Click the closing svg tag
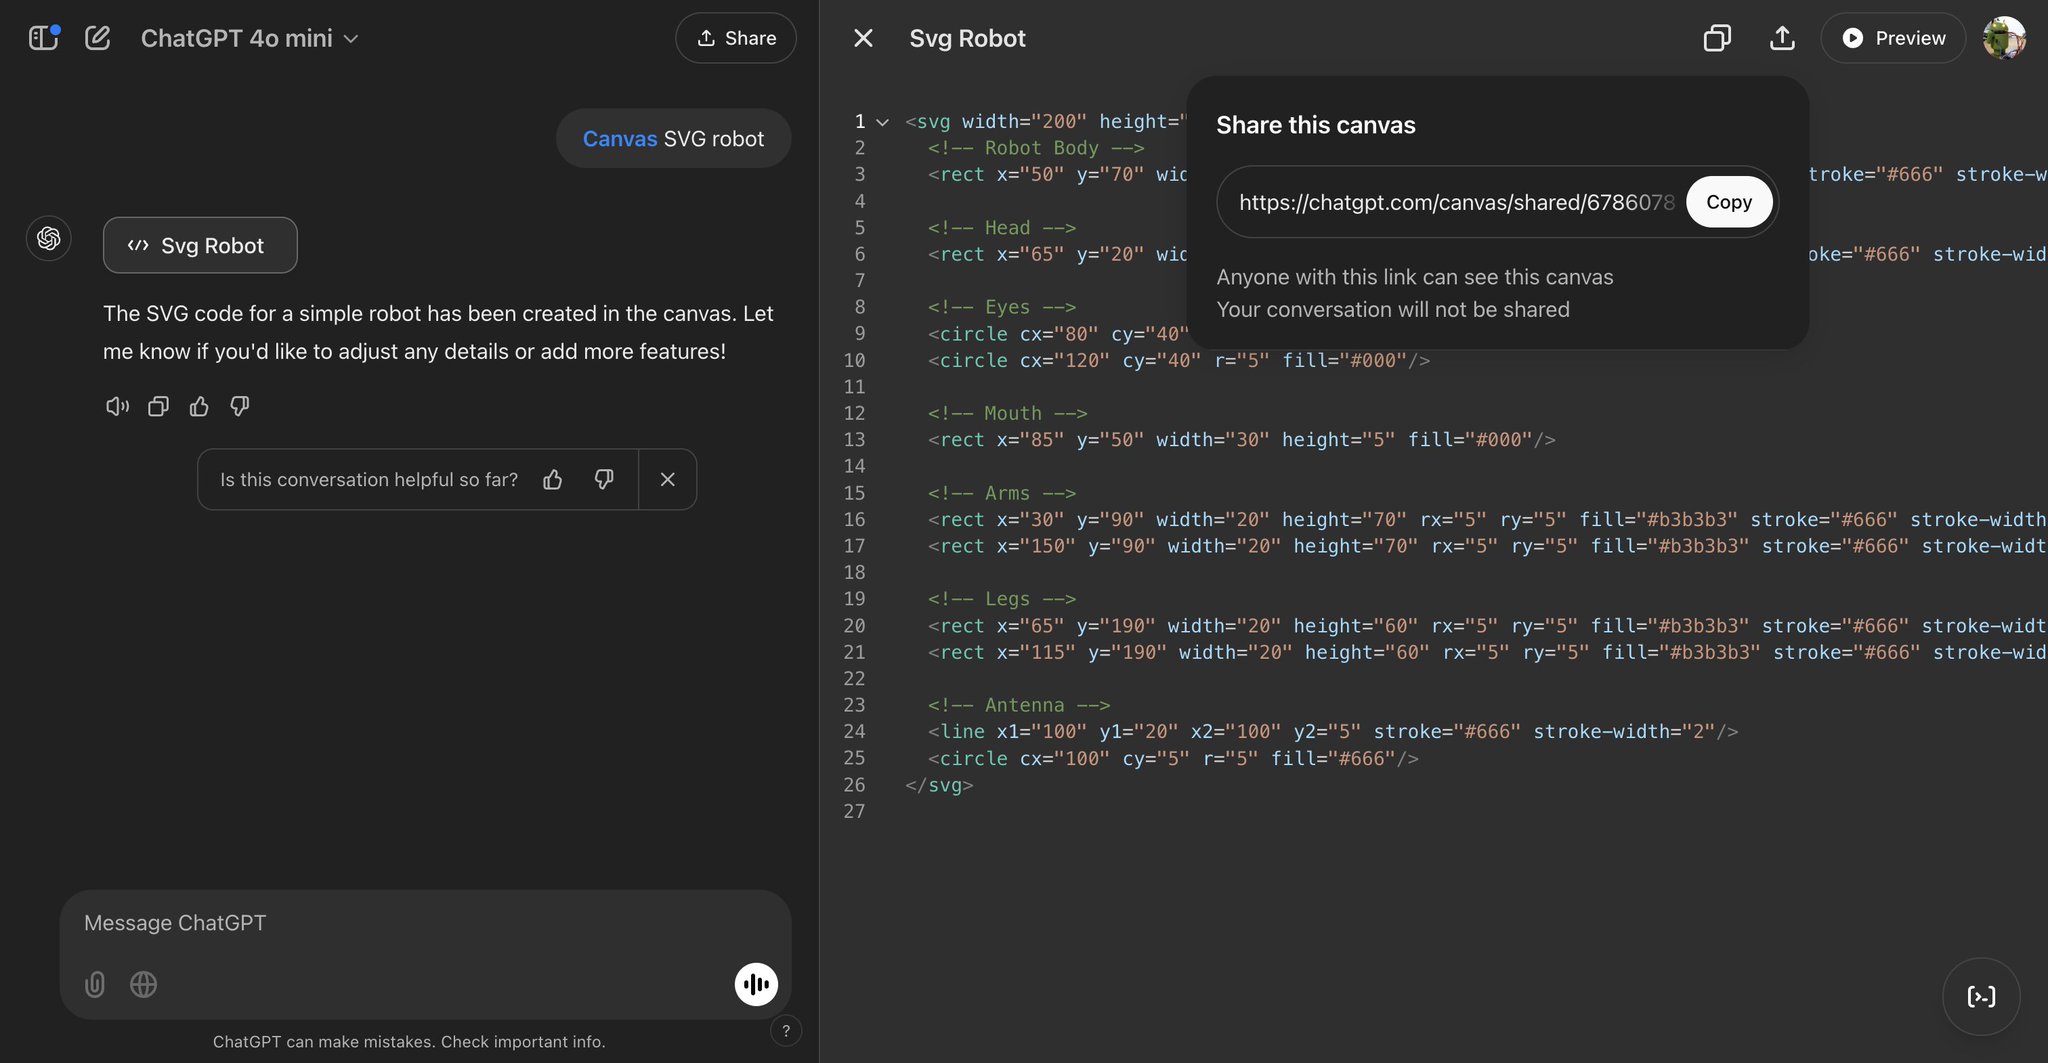Viewport: 2048px width, 1063px height. pyautogui.click(x=939, y=785)
